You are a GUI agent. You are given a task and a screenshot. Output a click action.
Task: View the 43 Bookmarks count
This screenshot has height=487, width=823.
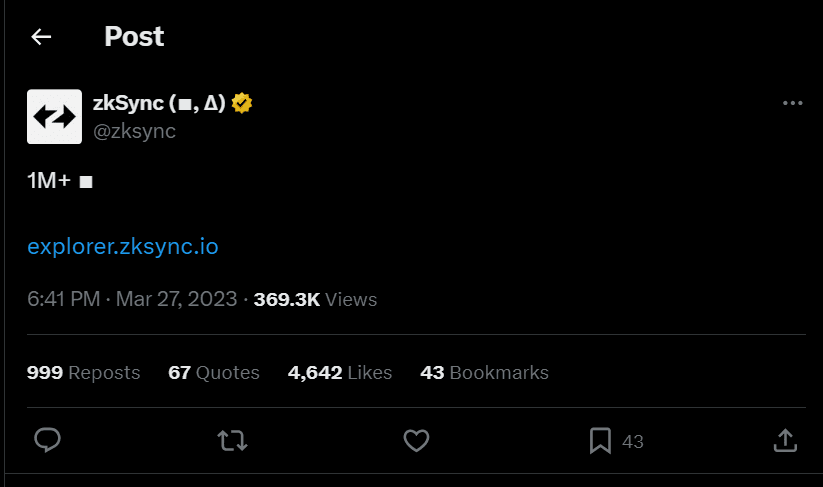(484, 373)
